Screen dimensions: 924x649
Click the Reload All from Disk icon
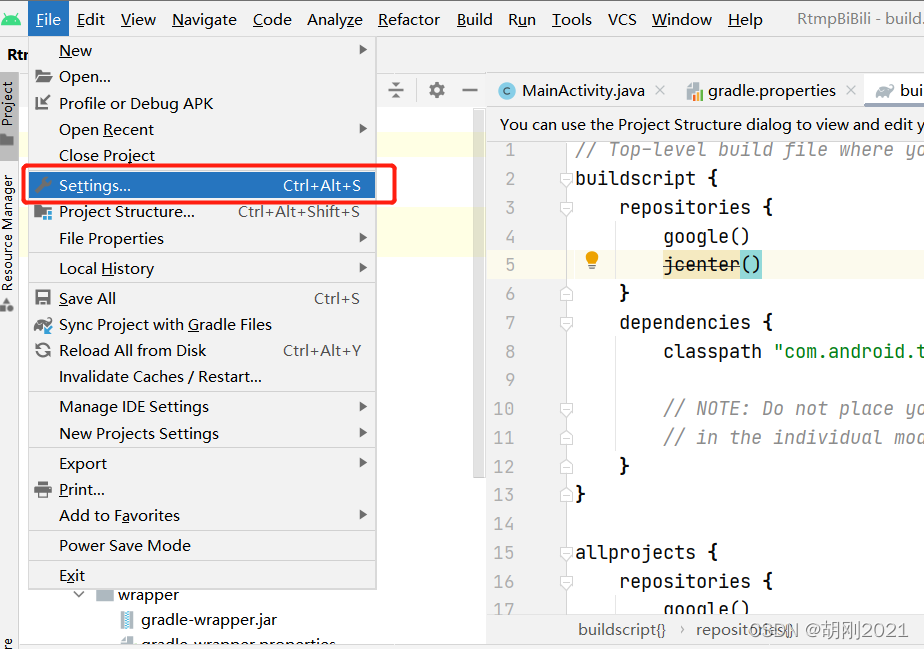43,351
